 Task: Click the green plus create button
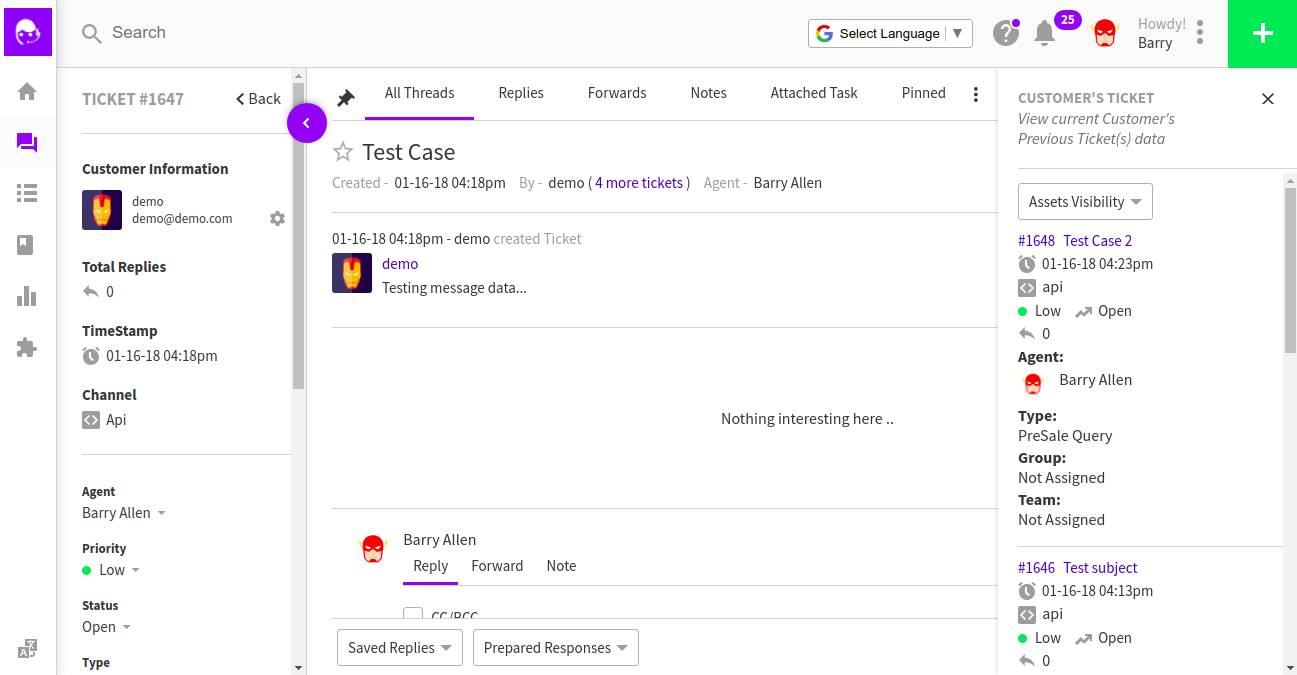1262,34
